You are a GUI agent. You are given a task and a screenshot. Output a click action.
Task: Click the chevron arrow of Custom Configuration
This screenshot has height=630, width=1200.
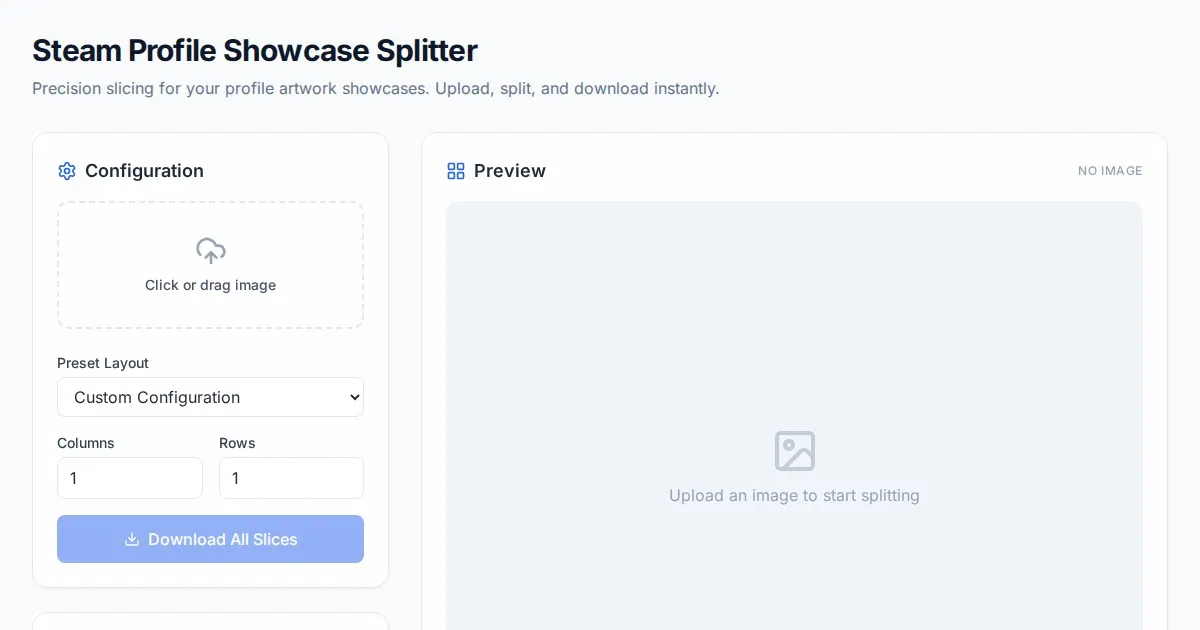tap(353, 397)
